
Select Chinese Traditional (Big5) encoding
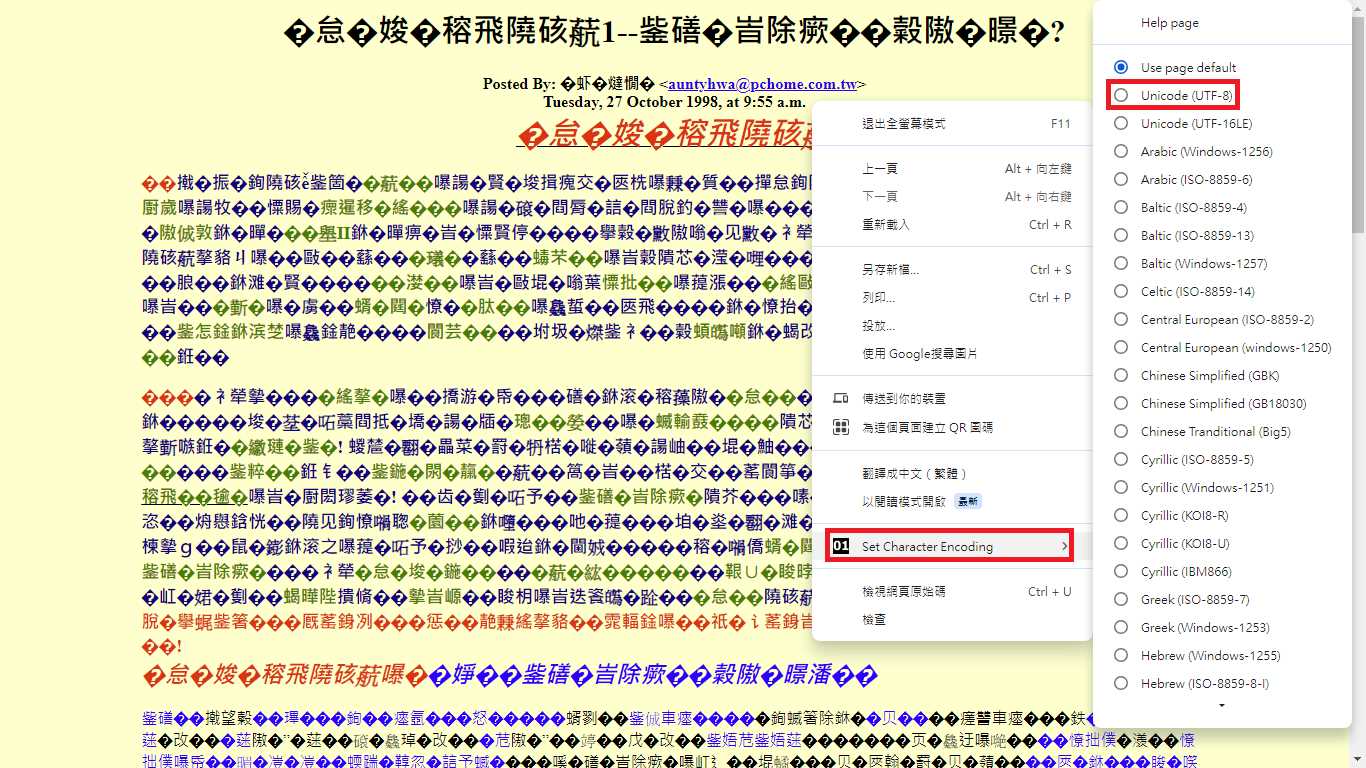pos(1121,431)
